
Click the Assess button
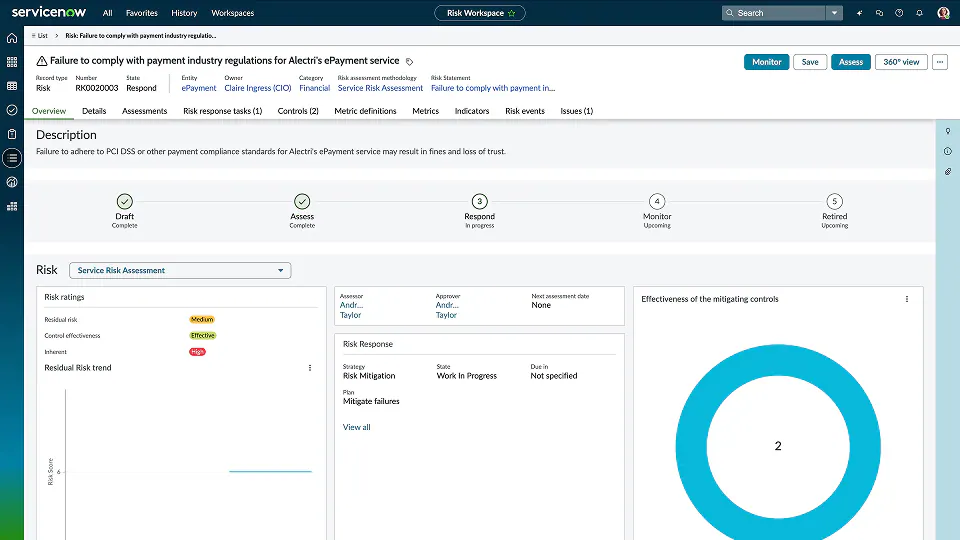click(850, 62)
